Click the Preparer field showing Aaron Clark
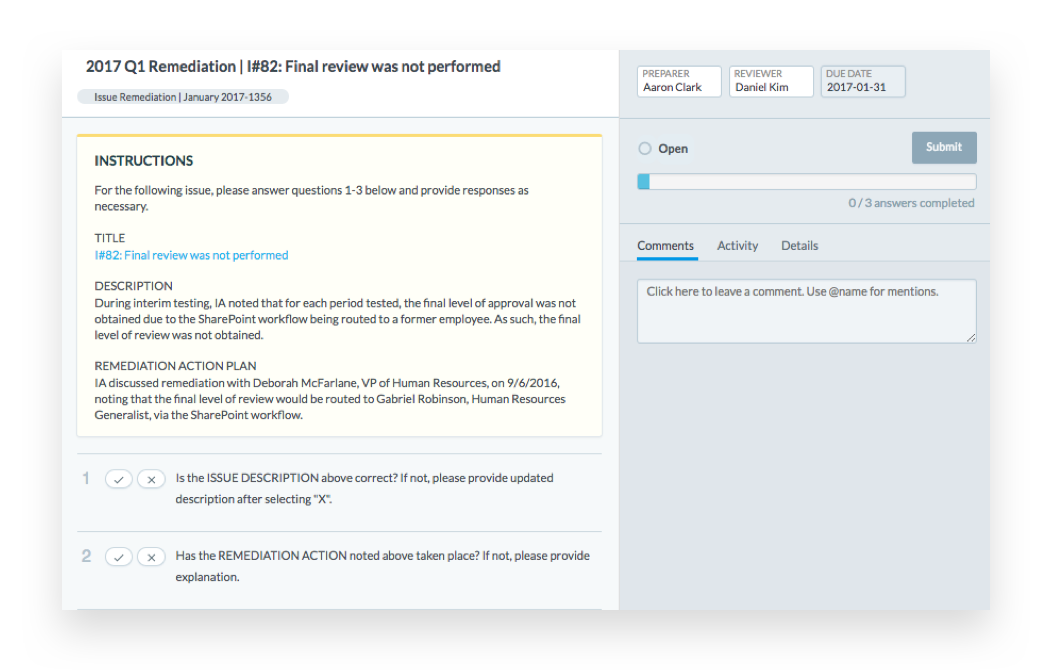Viewport: 1040px width, 670px height. (679, 81)
